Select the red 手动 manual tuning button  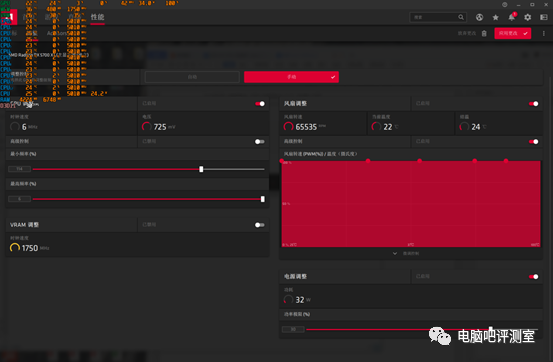291,77
